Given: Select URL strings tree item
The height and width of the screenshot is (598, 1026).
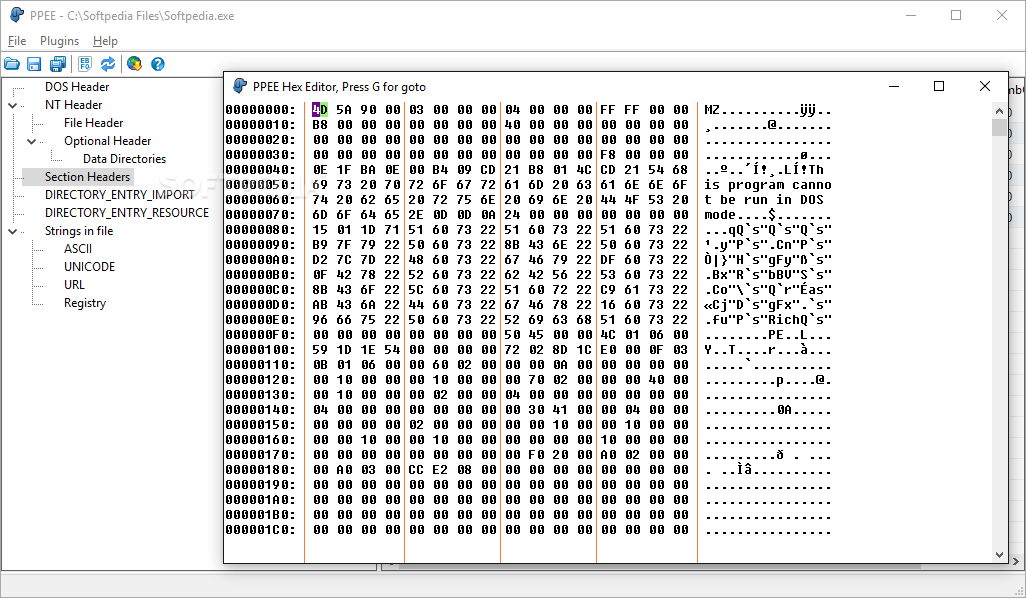Looking at the screenshot, I should [x=74, y=285].
